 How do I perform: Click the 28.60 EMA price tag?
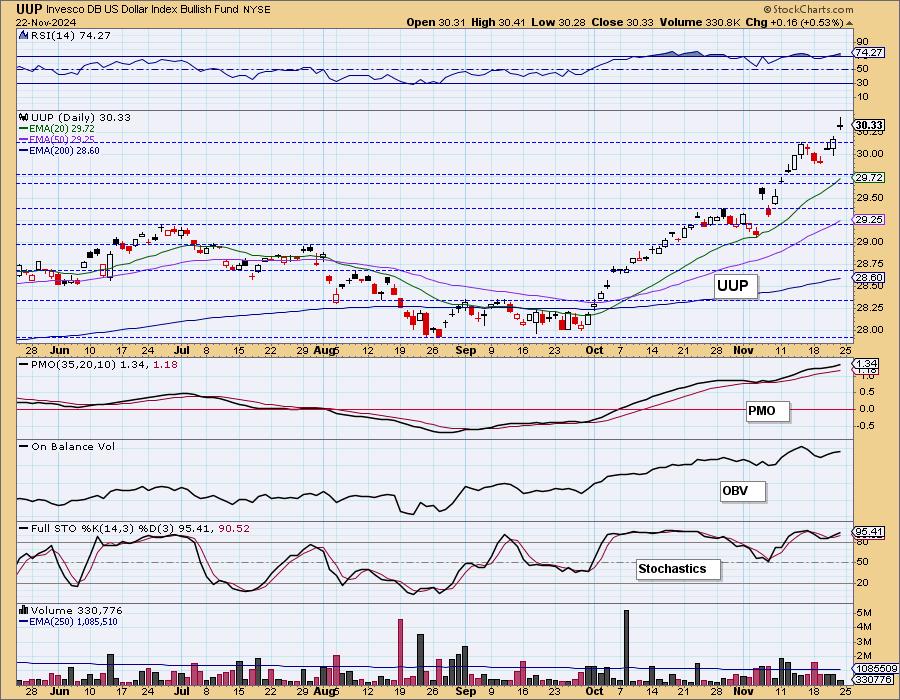pos(869,277)
